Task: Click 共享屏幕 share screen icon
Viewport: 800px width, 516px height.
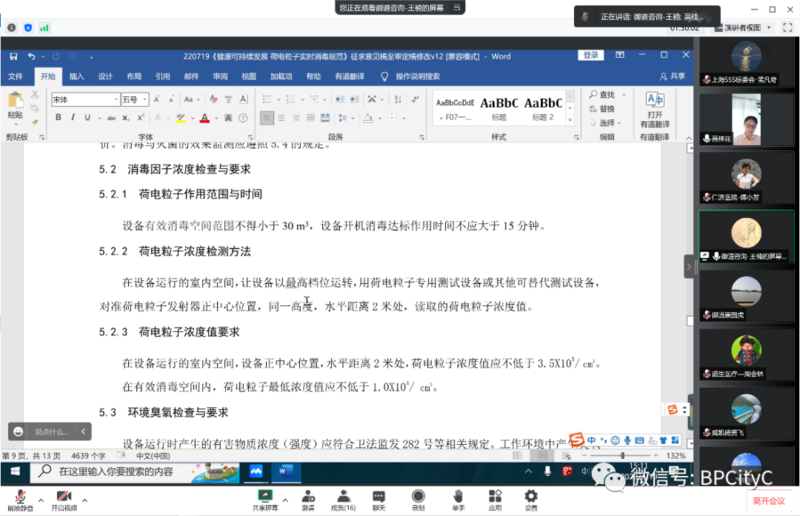Action: coord(265,500)
